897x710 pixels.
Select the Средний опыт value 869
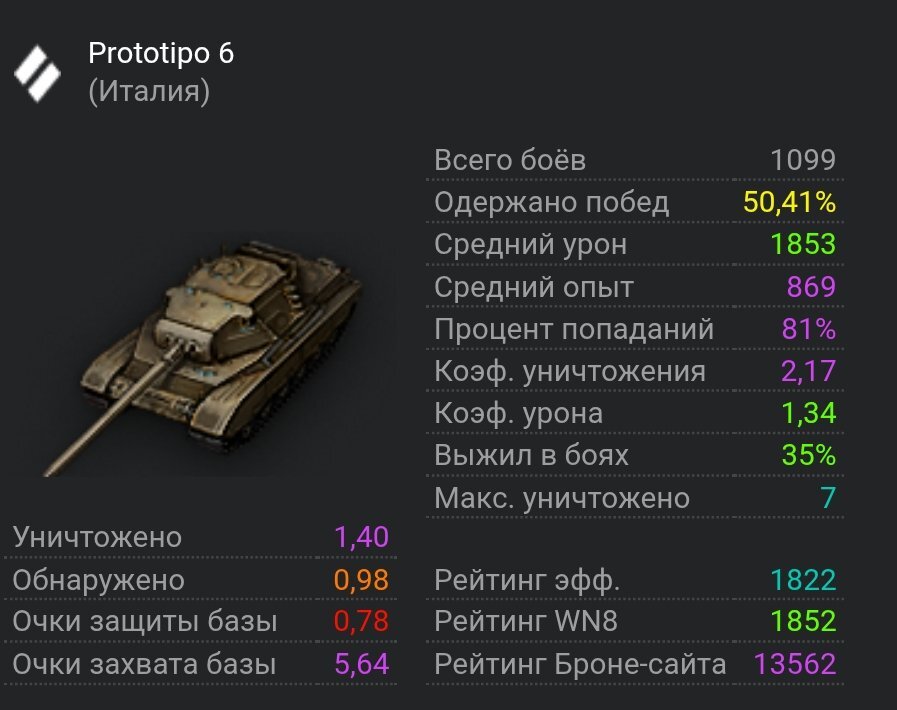pyautogui.click(x=811, y=288)
